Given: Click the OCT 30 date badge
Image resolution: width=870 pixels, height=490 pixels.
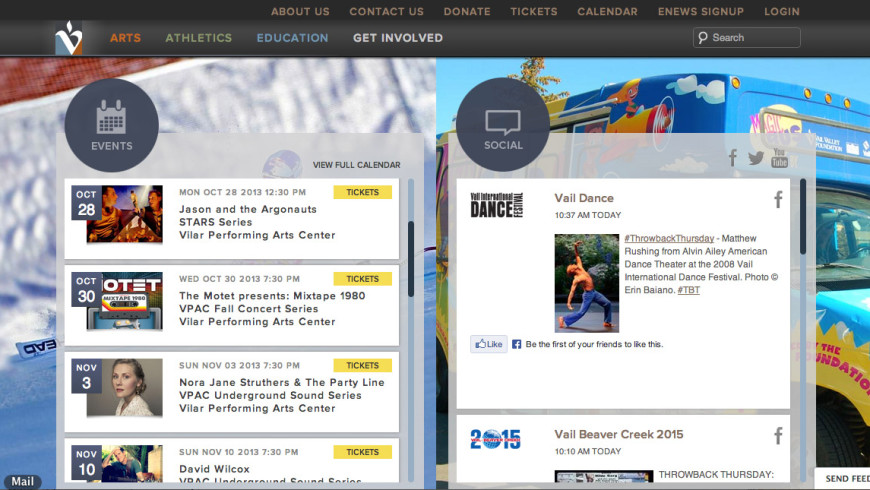Looking at the screenshot, I should coord(86,289).
